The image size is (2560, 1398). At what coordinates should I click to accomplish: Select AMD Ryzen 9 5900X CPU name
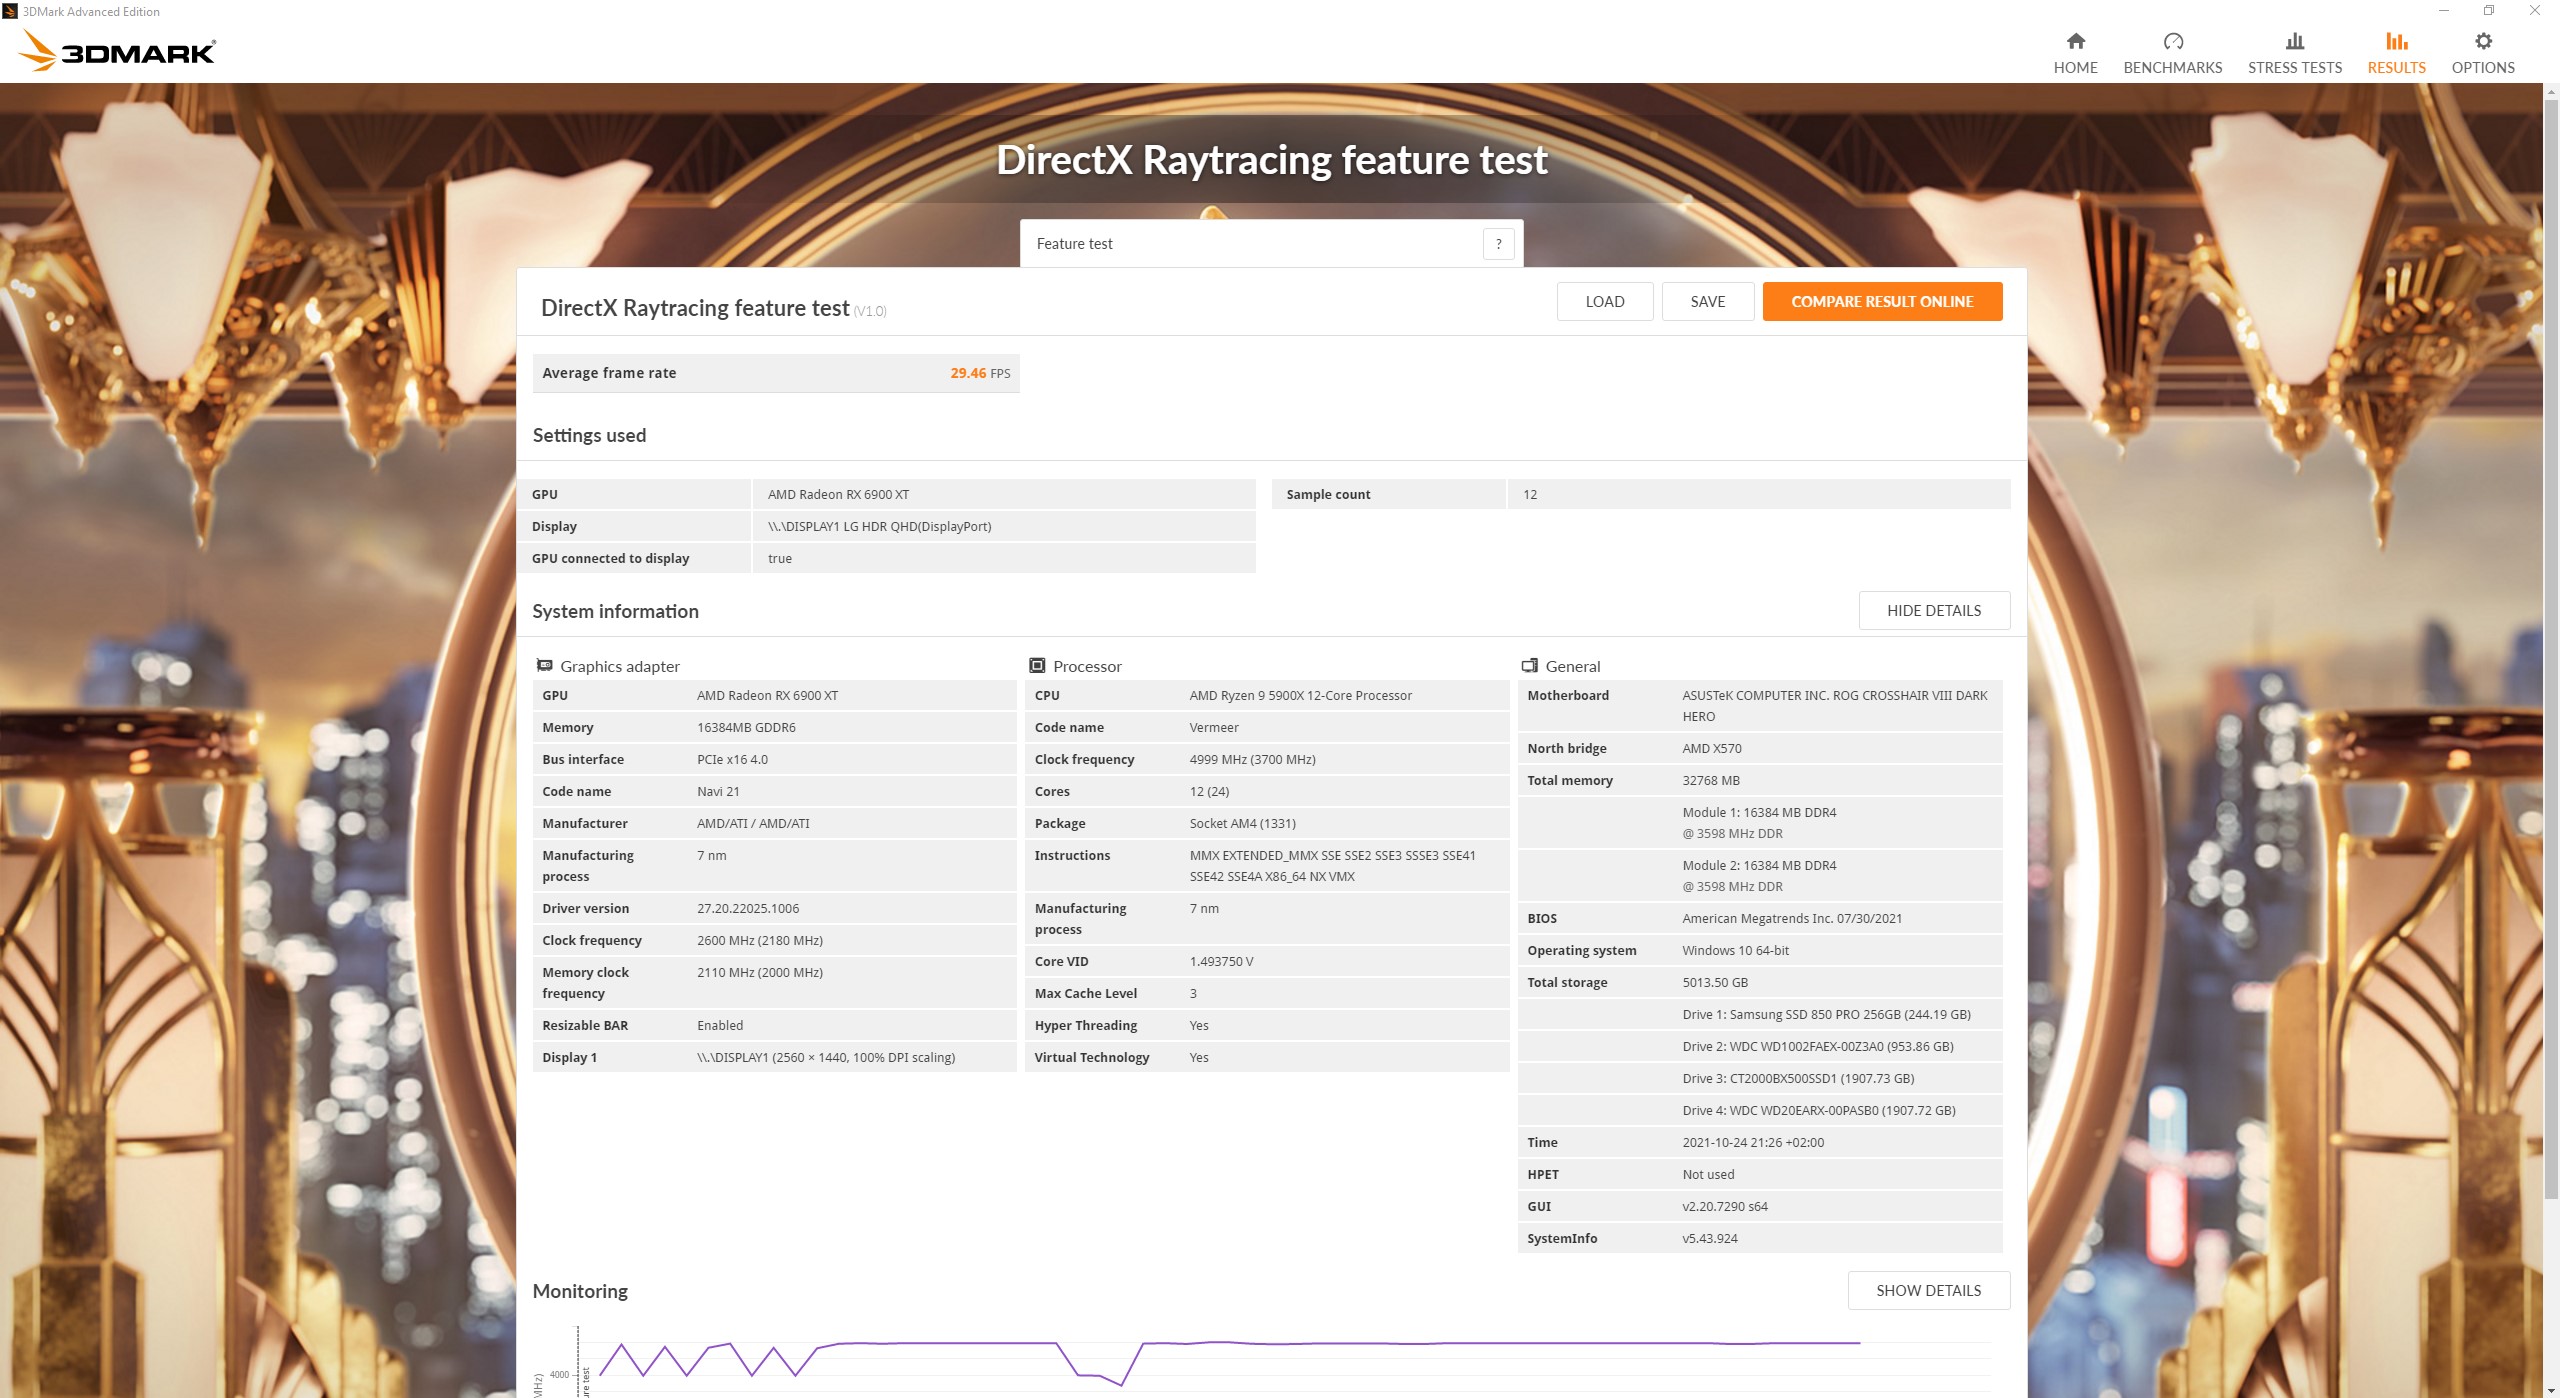coord(1300,695)
